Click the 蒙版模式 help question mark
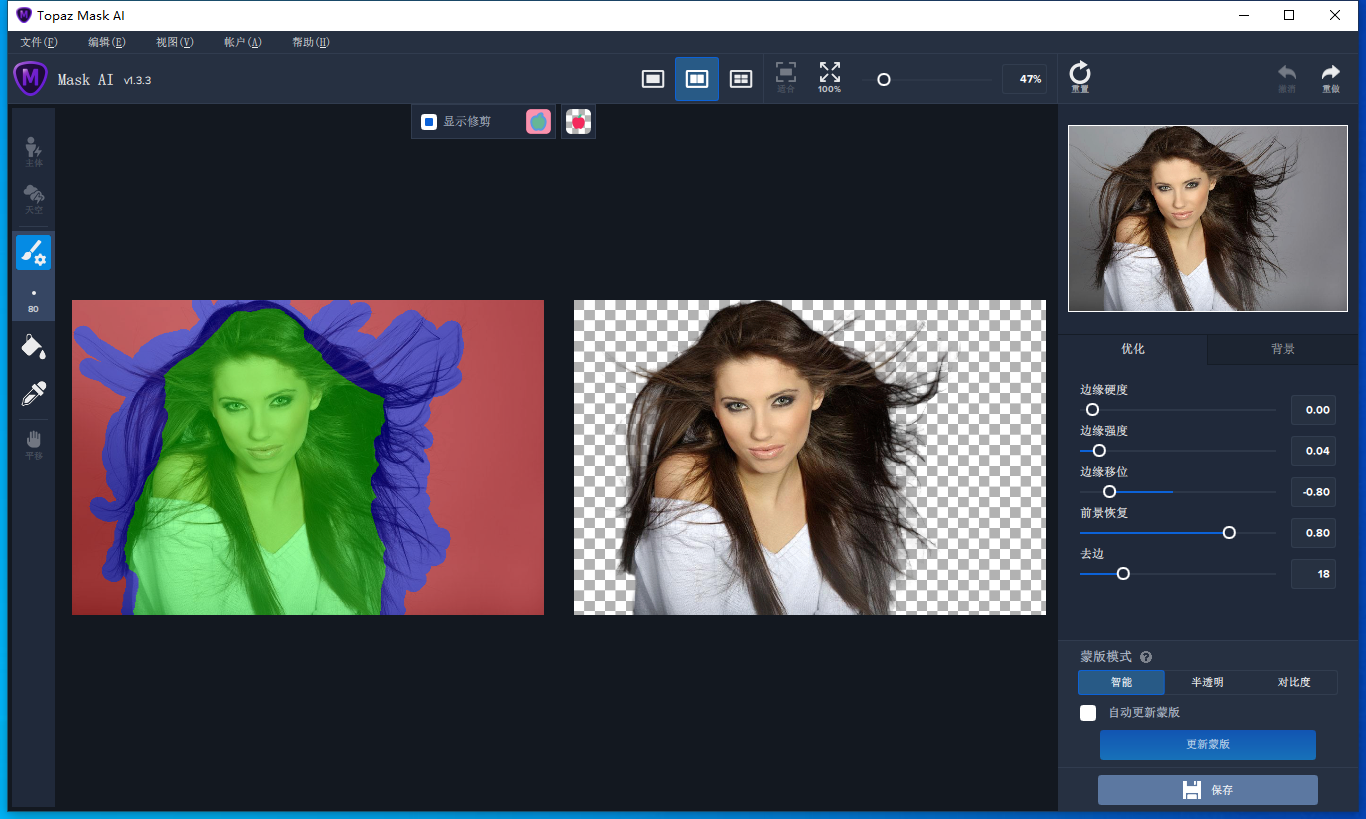The width and height of the screenshot is (1366, 819). tap(1146, 657)
